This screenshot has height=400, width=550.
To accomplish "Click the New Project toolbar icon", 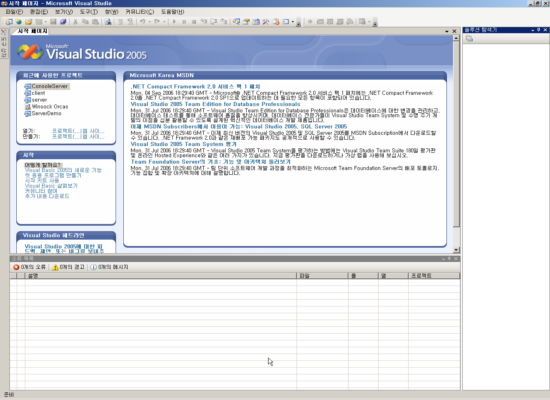I will click(9, 22).
